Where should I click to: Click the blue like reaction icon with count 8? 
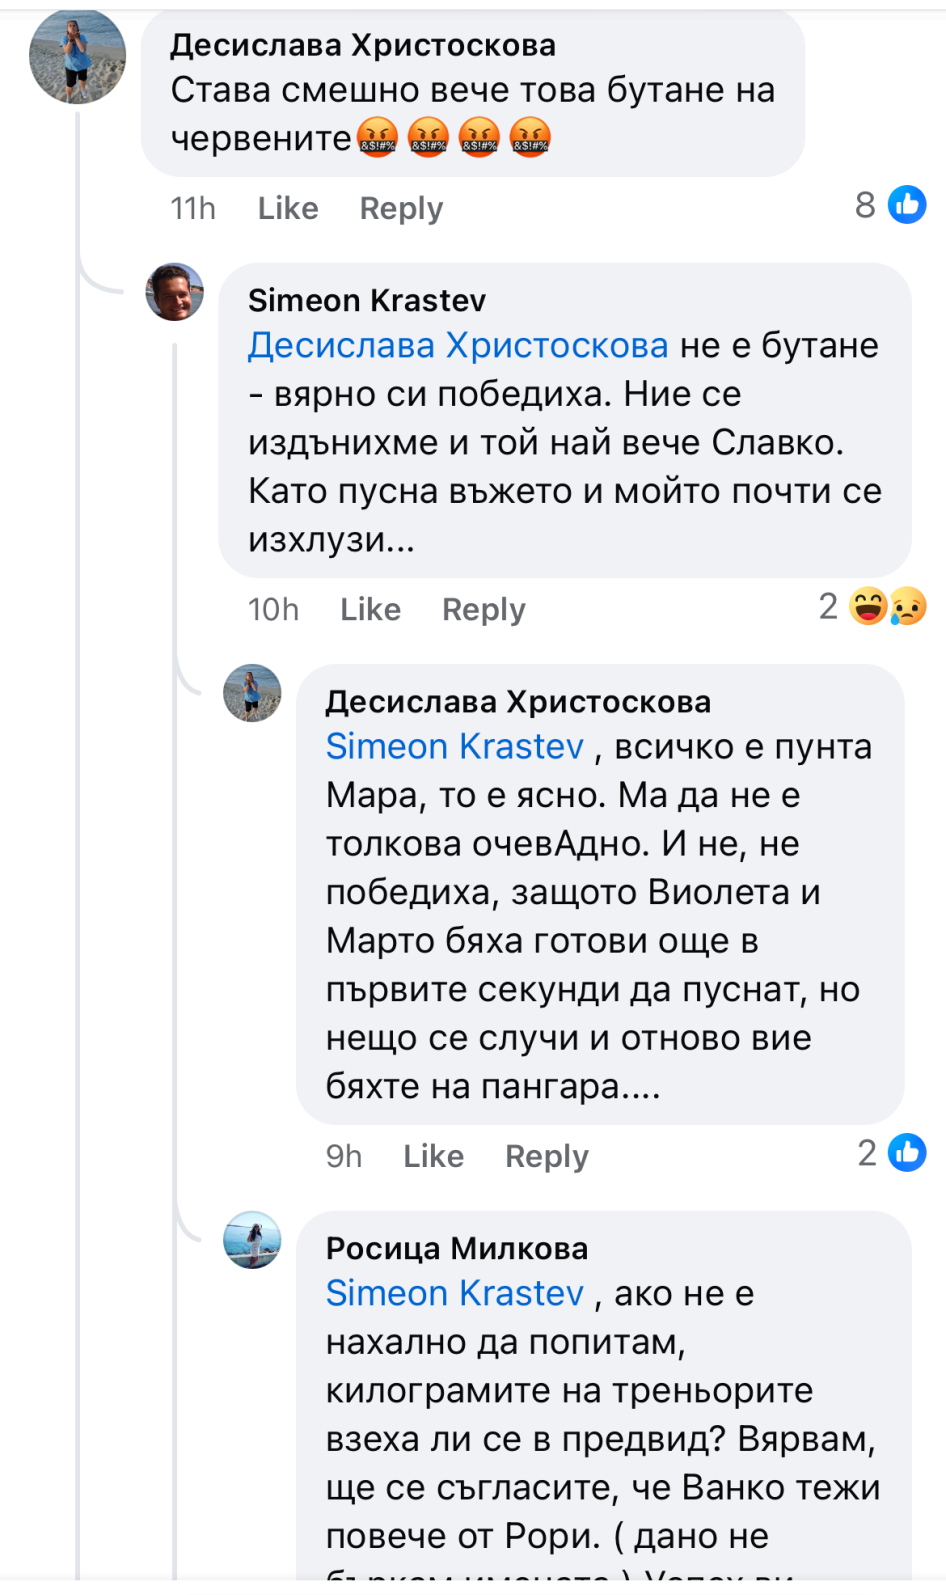coord(907,205)
